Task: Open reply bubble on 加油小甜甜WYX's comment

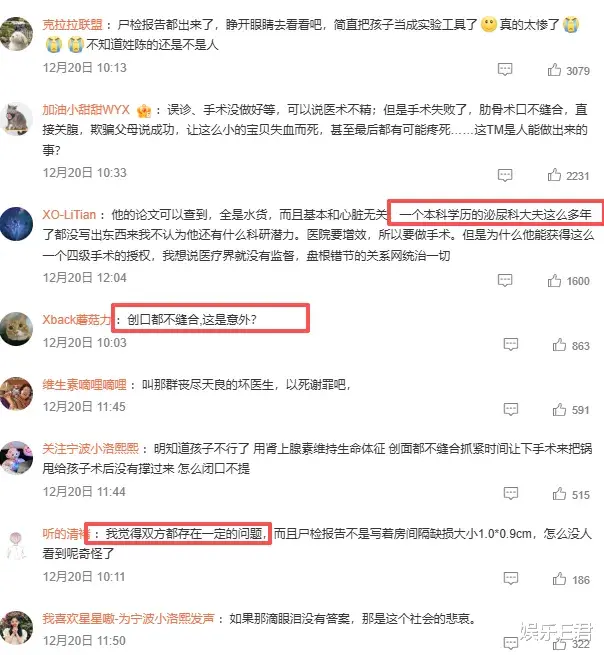Action: tap(505, 175)
